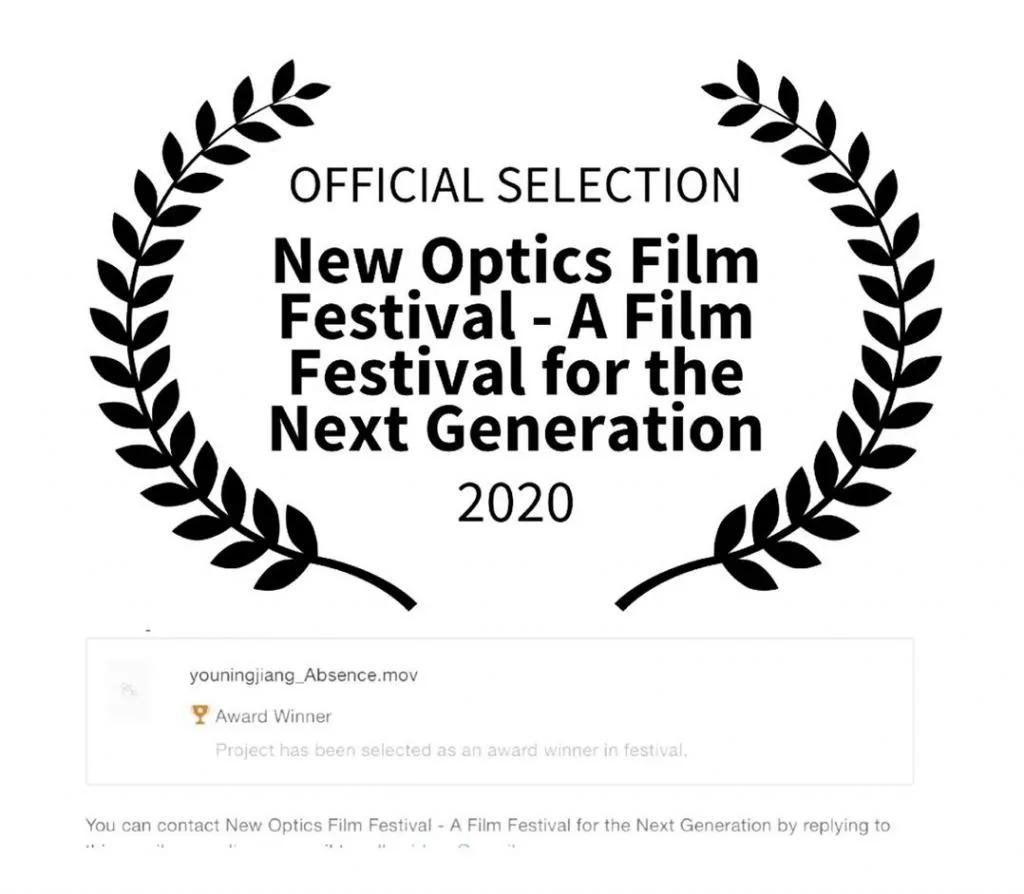1024x894 pixels.
Task: Select the 'Project has been selected' description line
Action: 451,750
